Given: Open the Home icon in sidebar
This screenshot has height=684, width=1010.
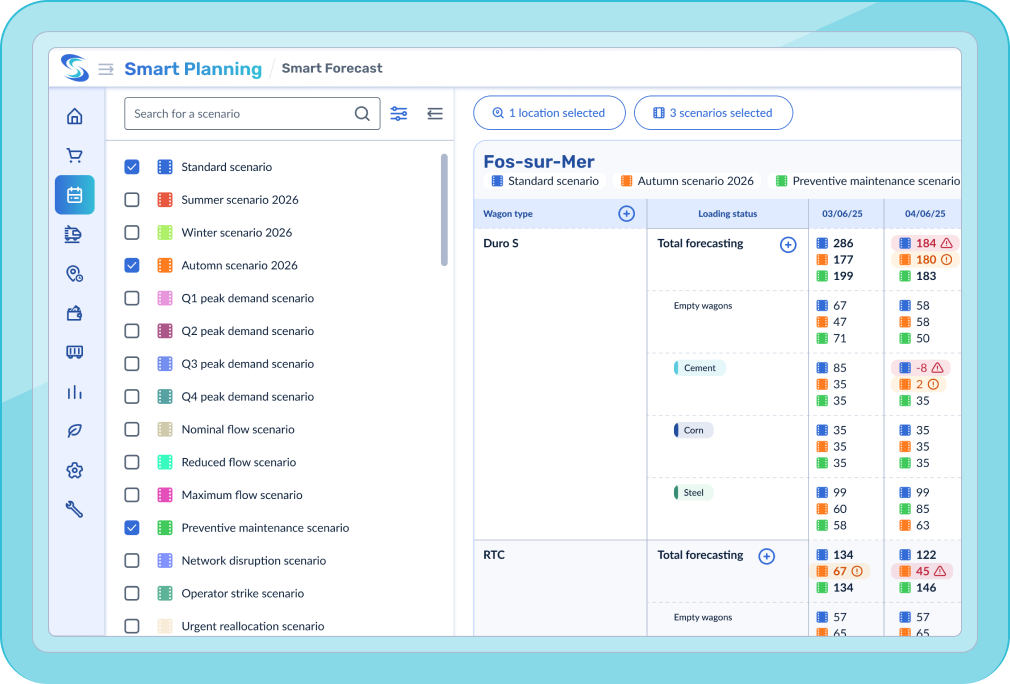Looking at the screenshot, I should (x=75, y=117).
